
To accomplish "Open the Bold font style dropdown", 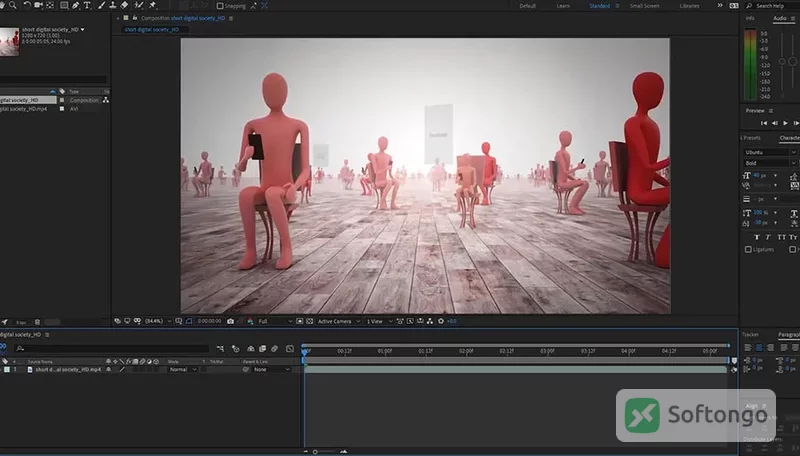I will pyautogui.click(x=769, y=163).
